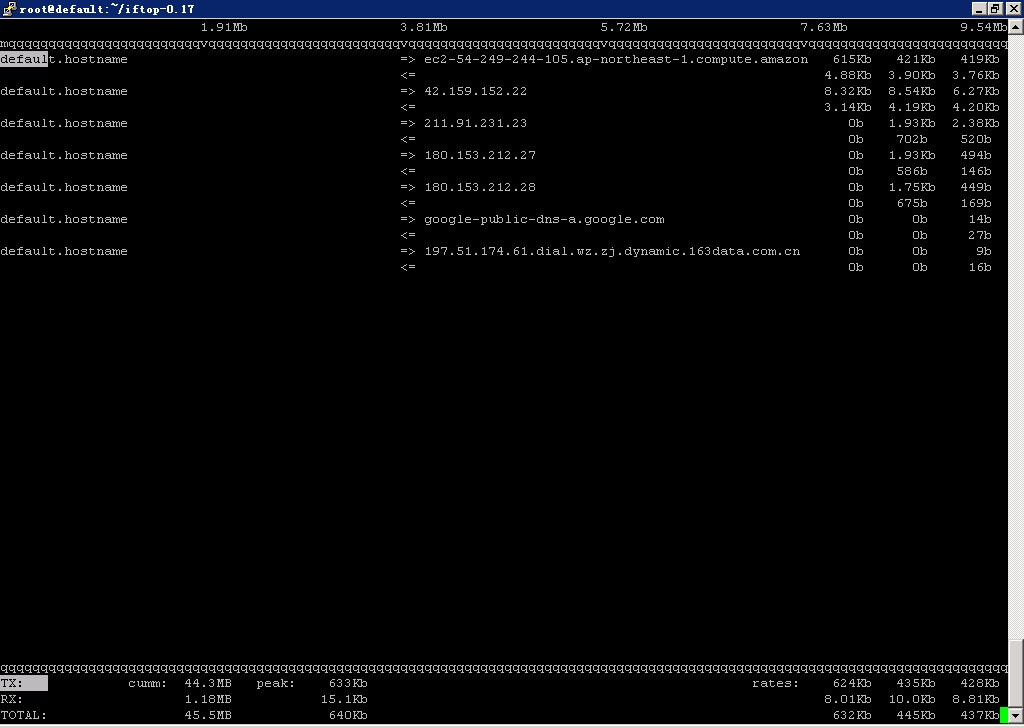Click the window title text root@default
Image resolution: width=1024 pixels, height=728 pixels.
[x=106, y=8]
